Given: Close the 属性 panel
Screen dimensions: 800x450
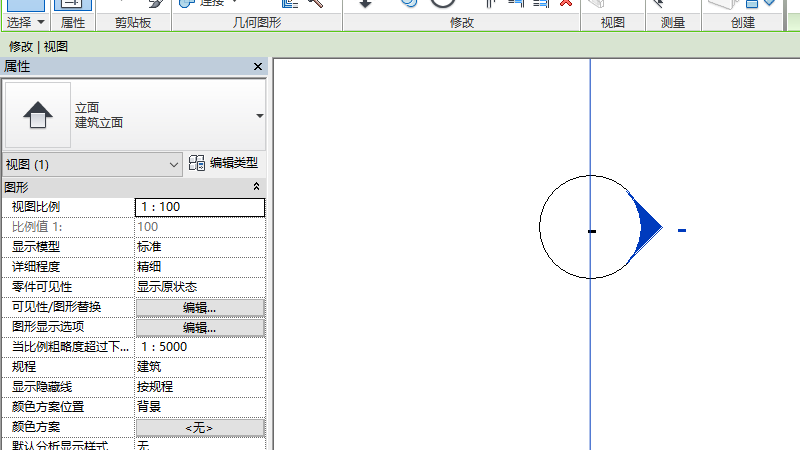Looking at the screenshot, I should (x=257, y=67).
